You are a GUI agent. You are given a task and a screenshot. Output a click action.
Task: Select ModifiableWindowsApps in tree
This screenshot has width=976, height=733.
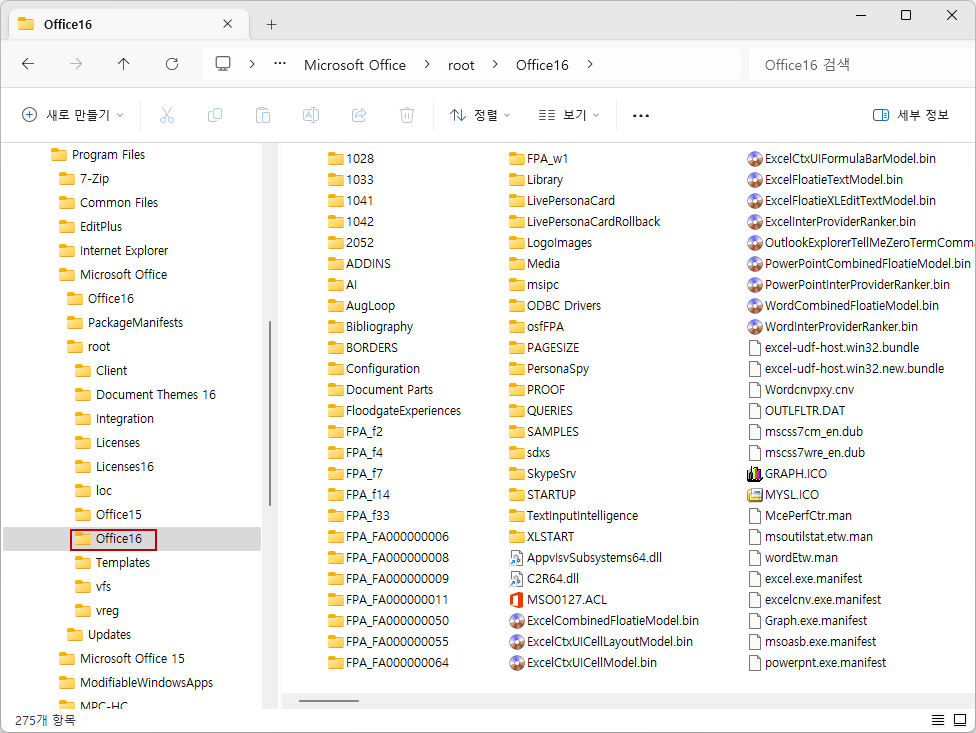(146, 683)
